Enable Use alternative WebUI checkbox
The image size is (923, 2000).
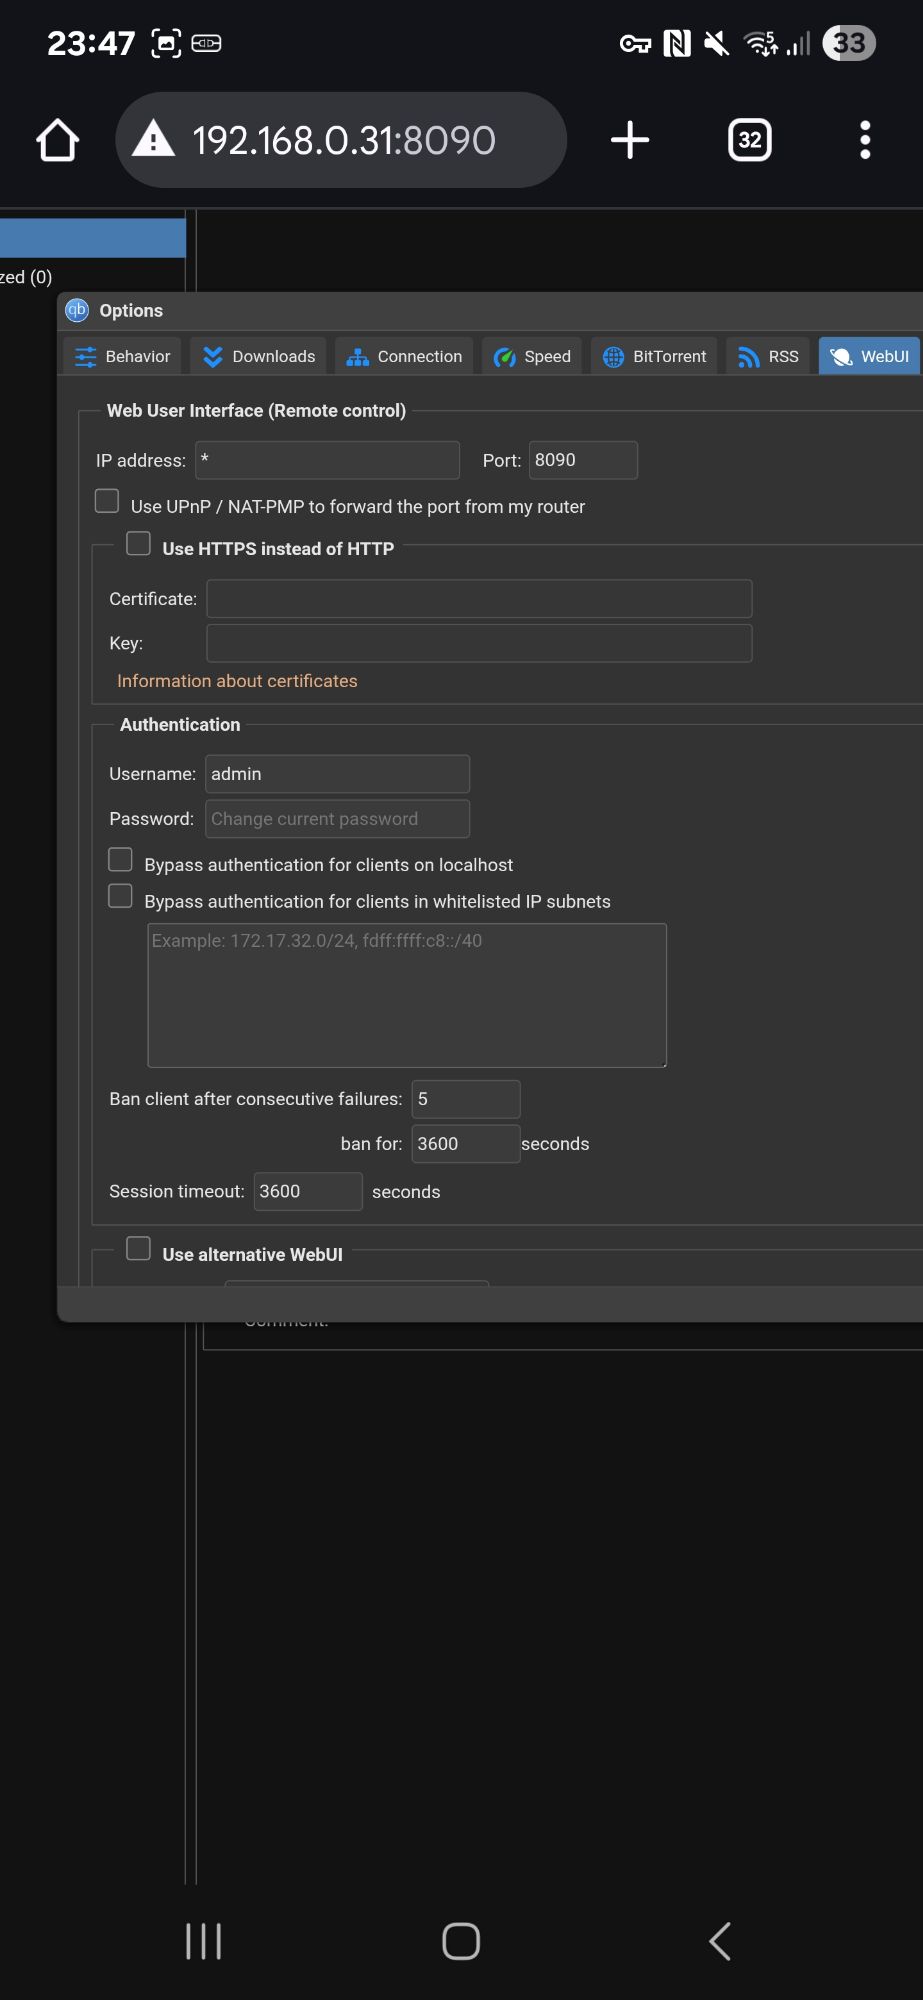point(139,1249)
